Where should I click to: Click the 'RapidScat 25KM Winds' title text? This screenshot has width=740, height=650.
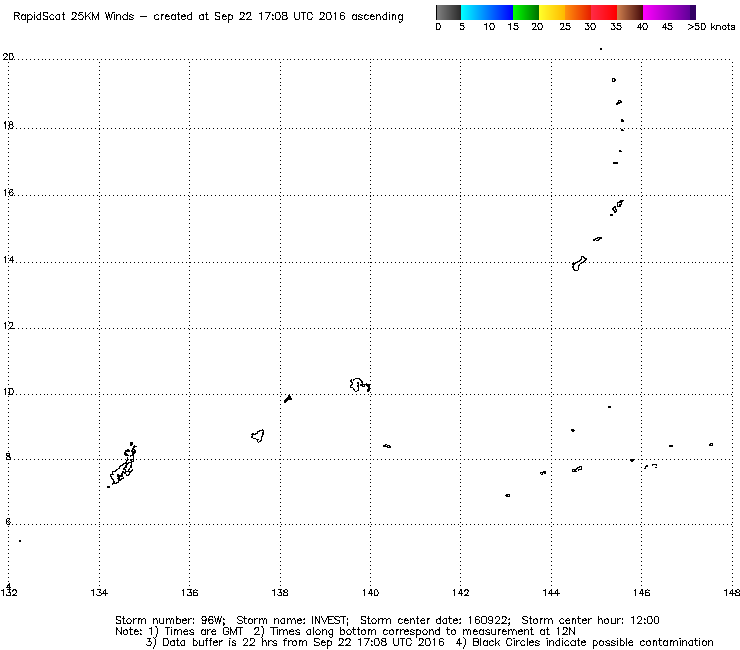pos(74,17)
